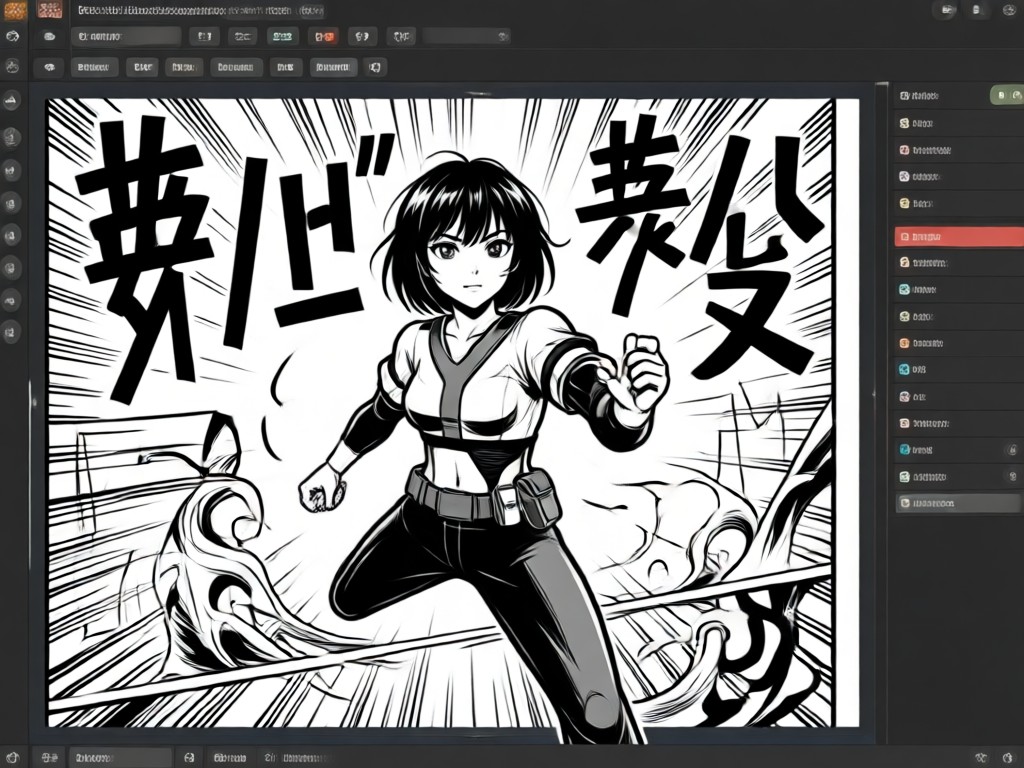Open the orange patterned app icon
The width and height of the screenshot is (1024, 768).
pos(14,10)
